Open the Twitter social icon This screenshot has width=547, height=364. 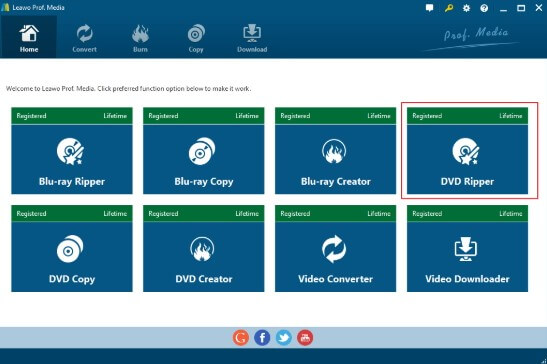(x=284, y=337)
